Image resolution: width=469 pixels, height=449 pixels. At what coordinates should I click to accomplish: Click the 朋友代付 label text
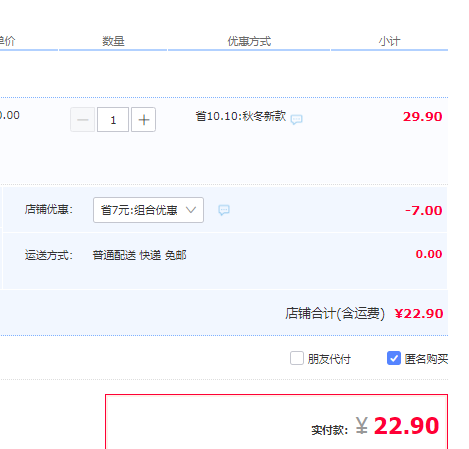point(329,359)
